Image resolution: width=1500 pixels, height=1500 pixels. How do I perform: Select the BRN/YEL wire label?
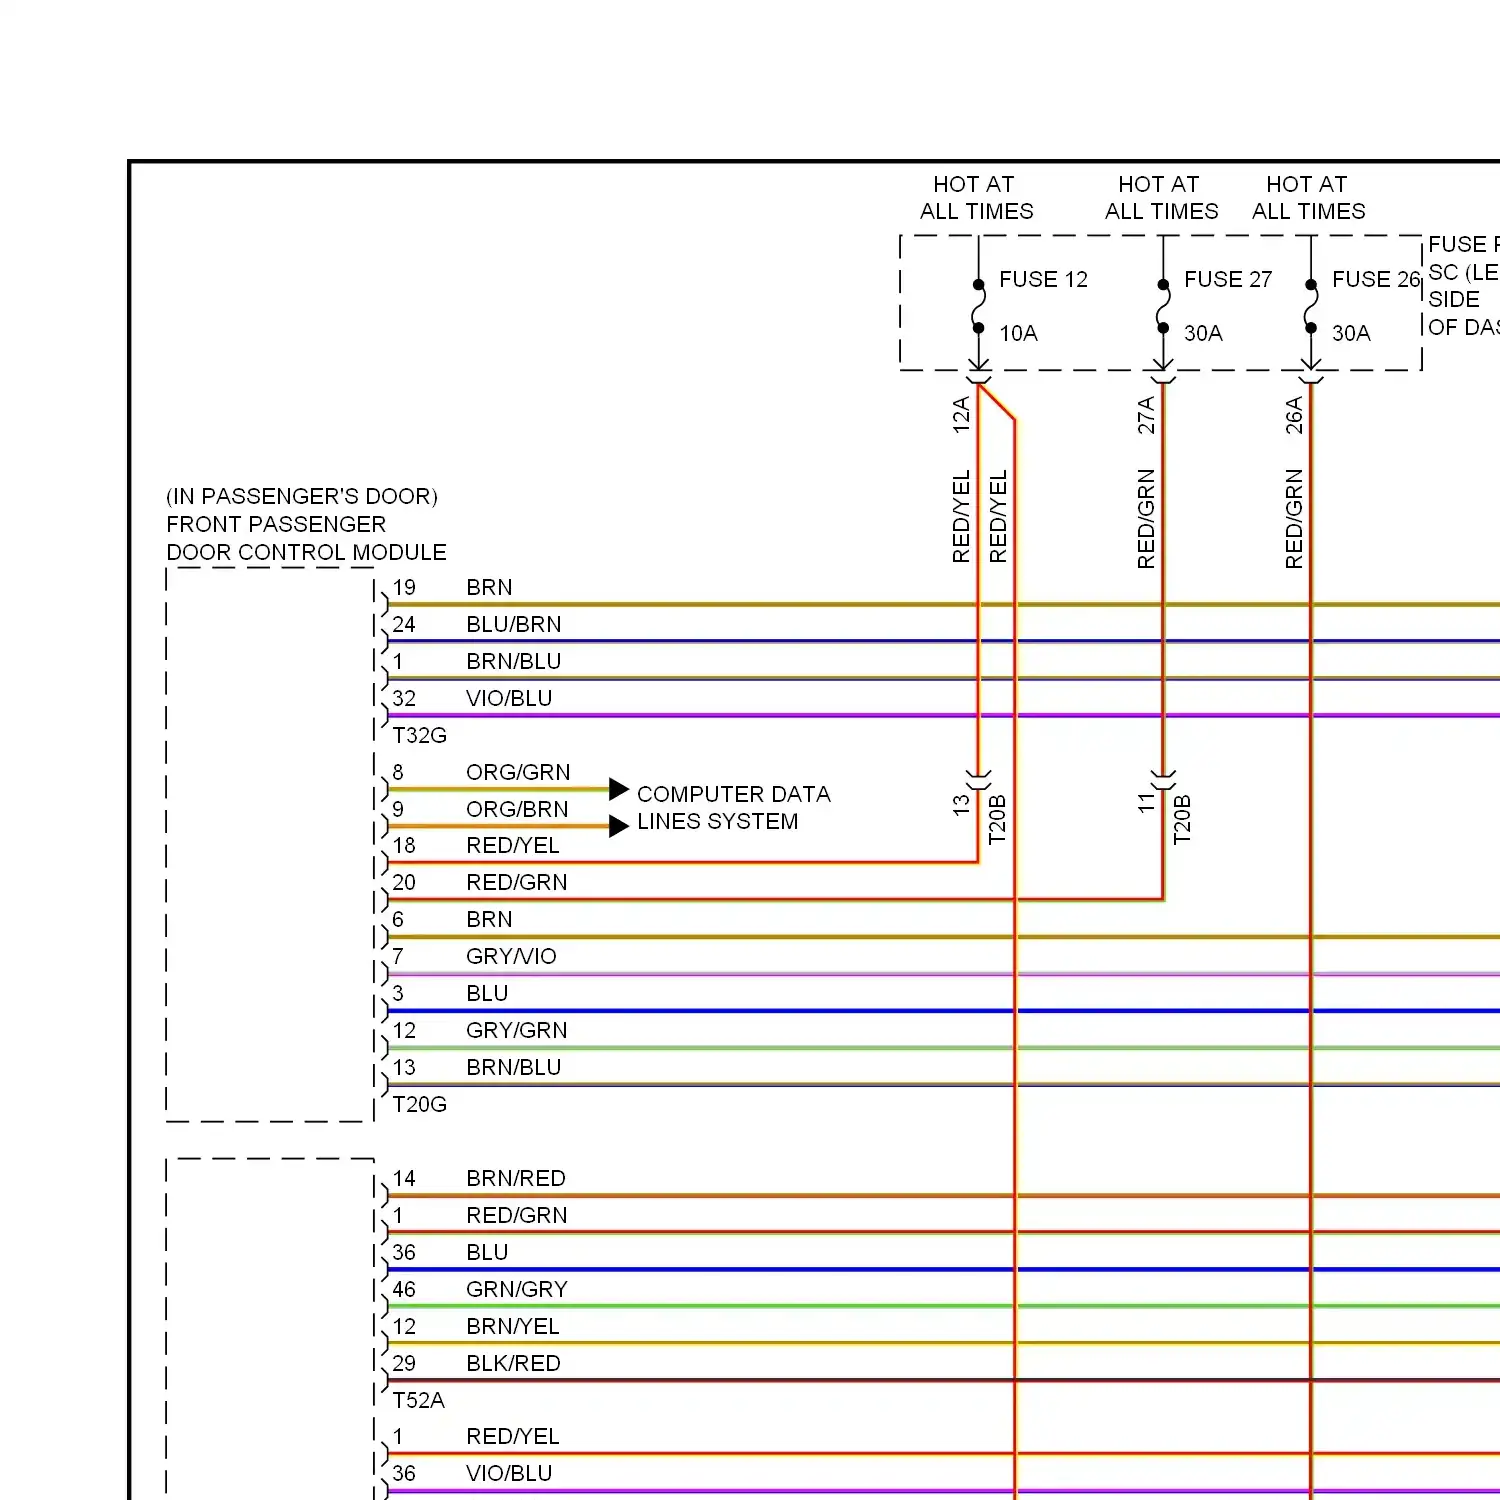[x=513, y=1326]
